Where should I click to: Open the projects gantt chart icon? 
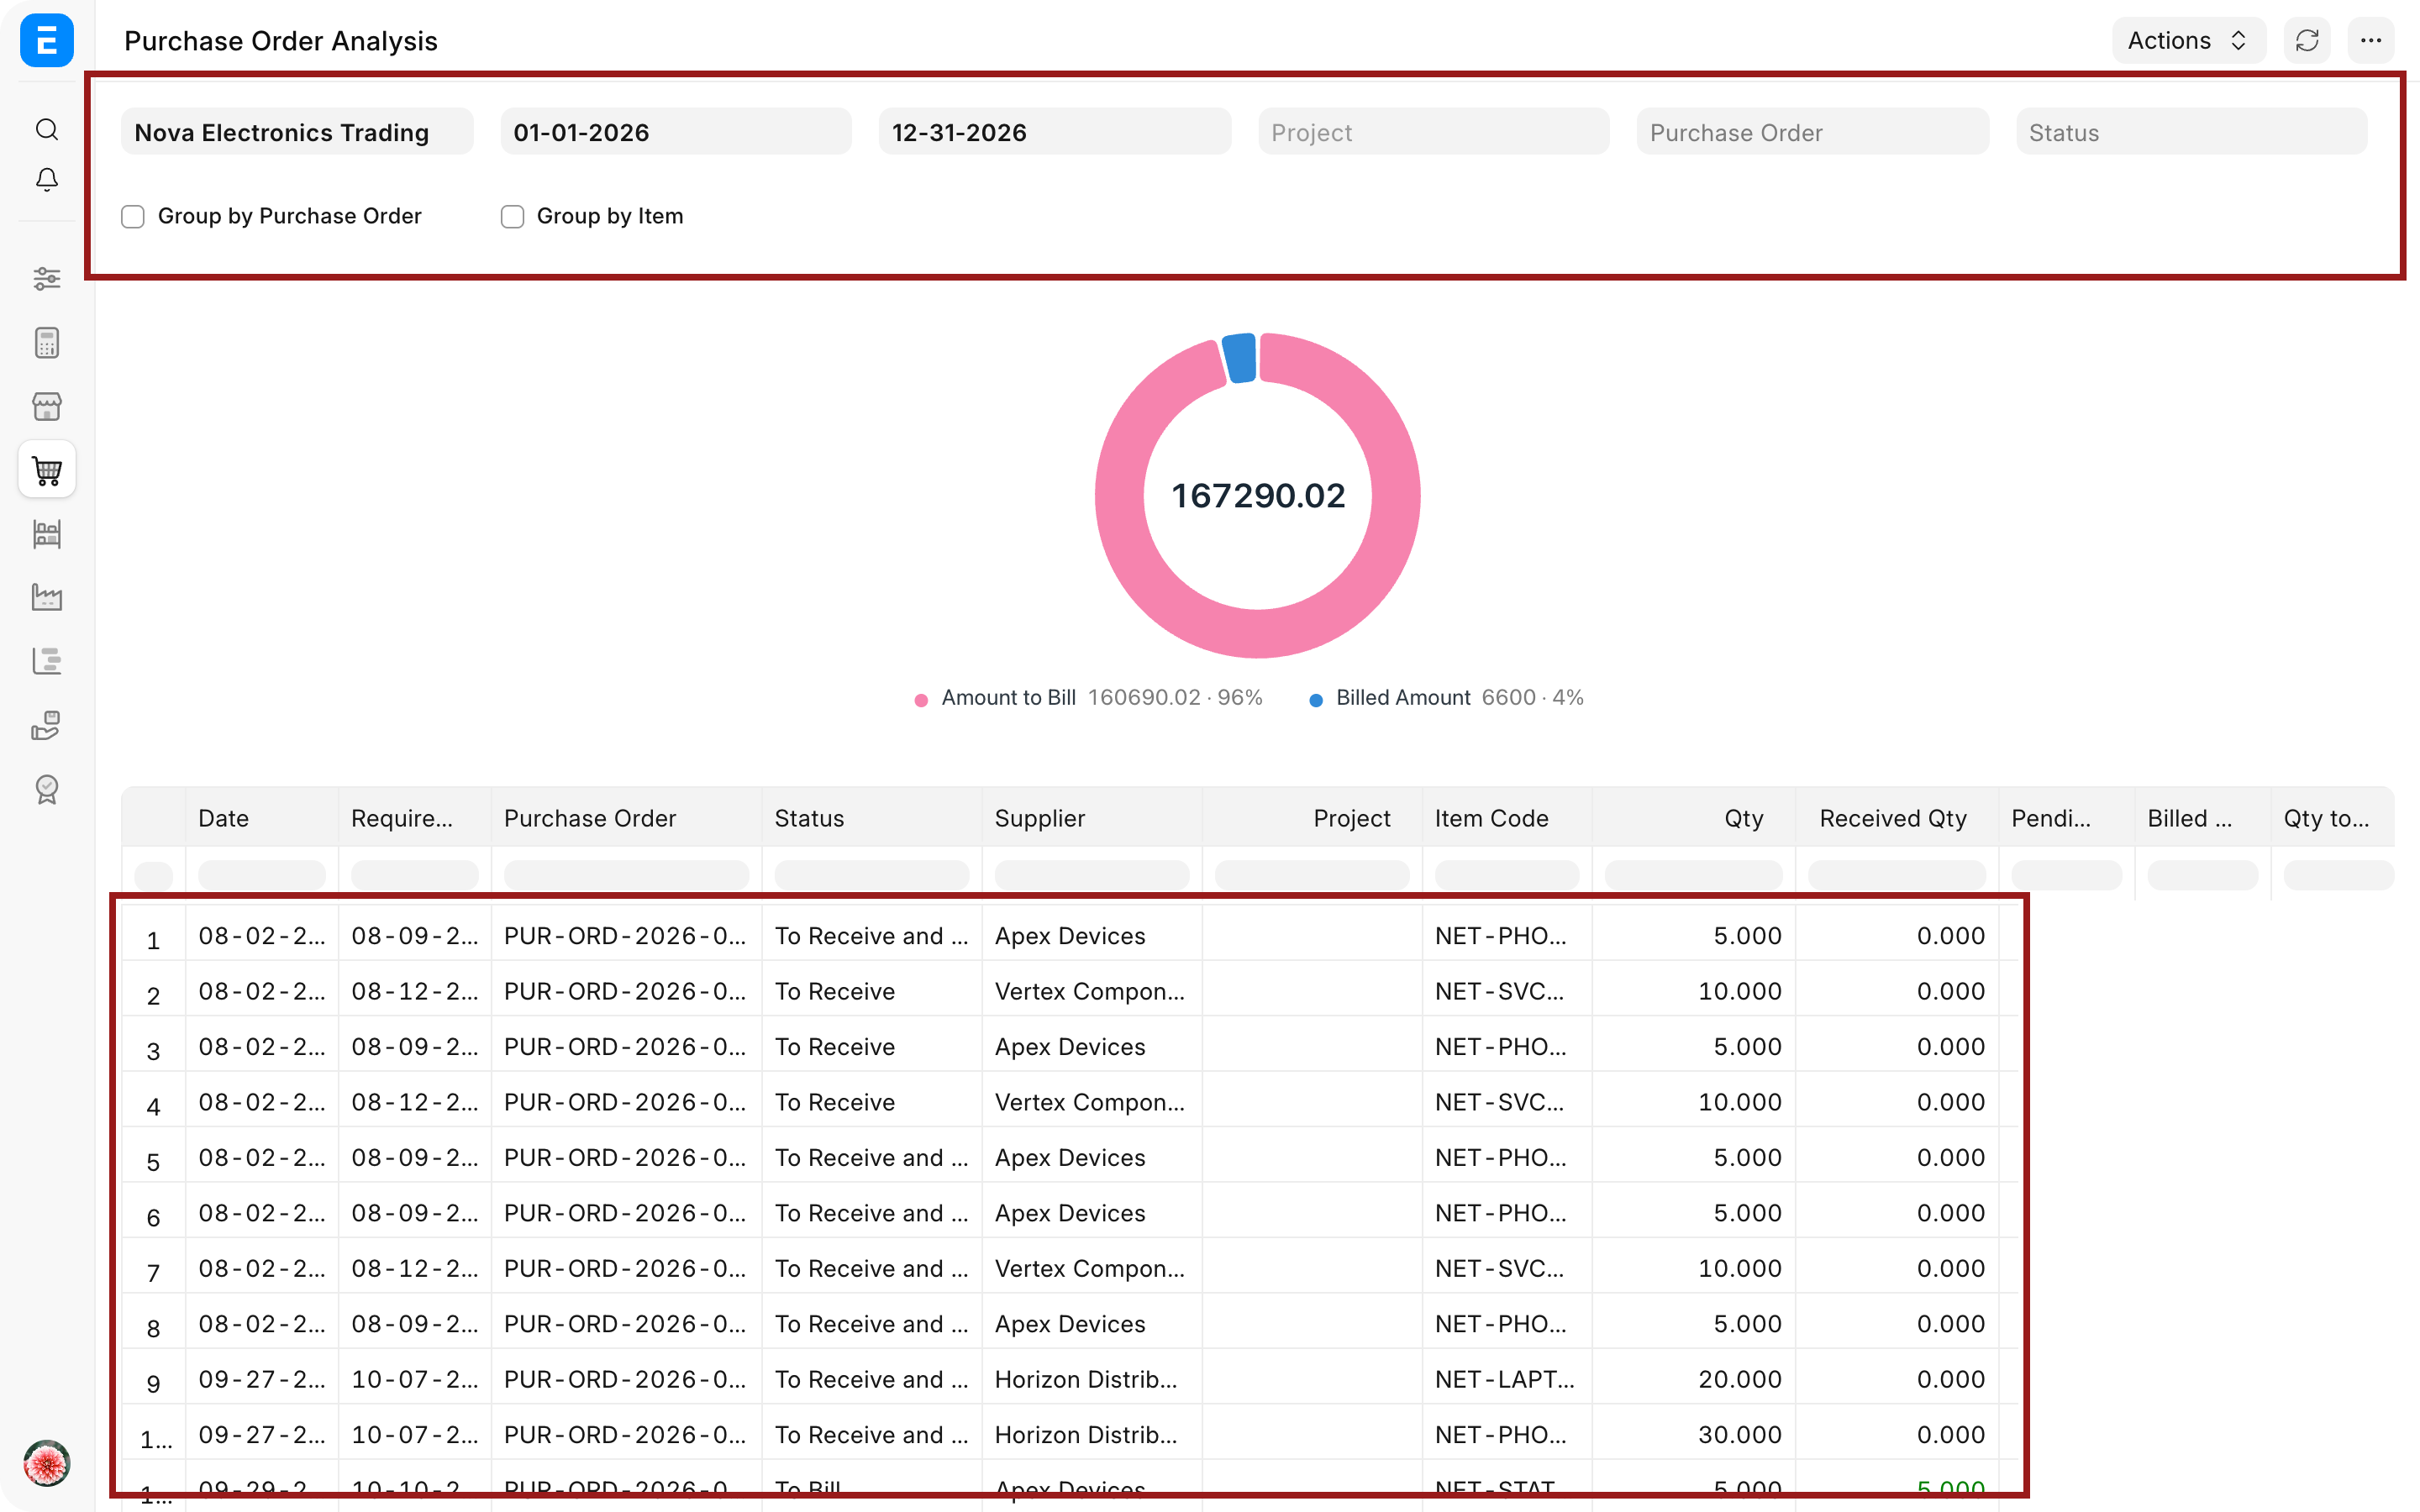(x=47, y=661)
